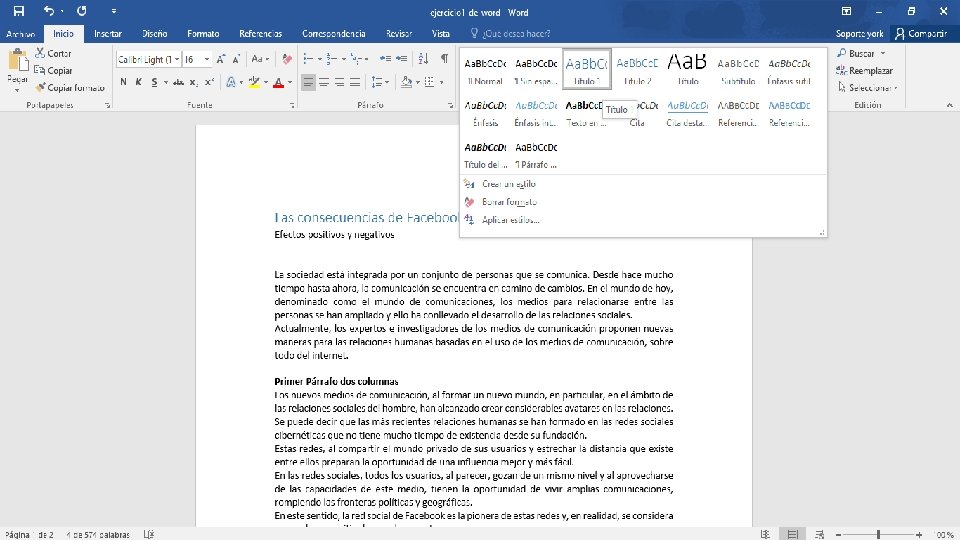
Task: Justify the paragraph text
Action: point(355,82)
